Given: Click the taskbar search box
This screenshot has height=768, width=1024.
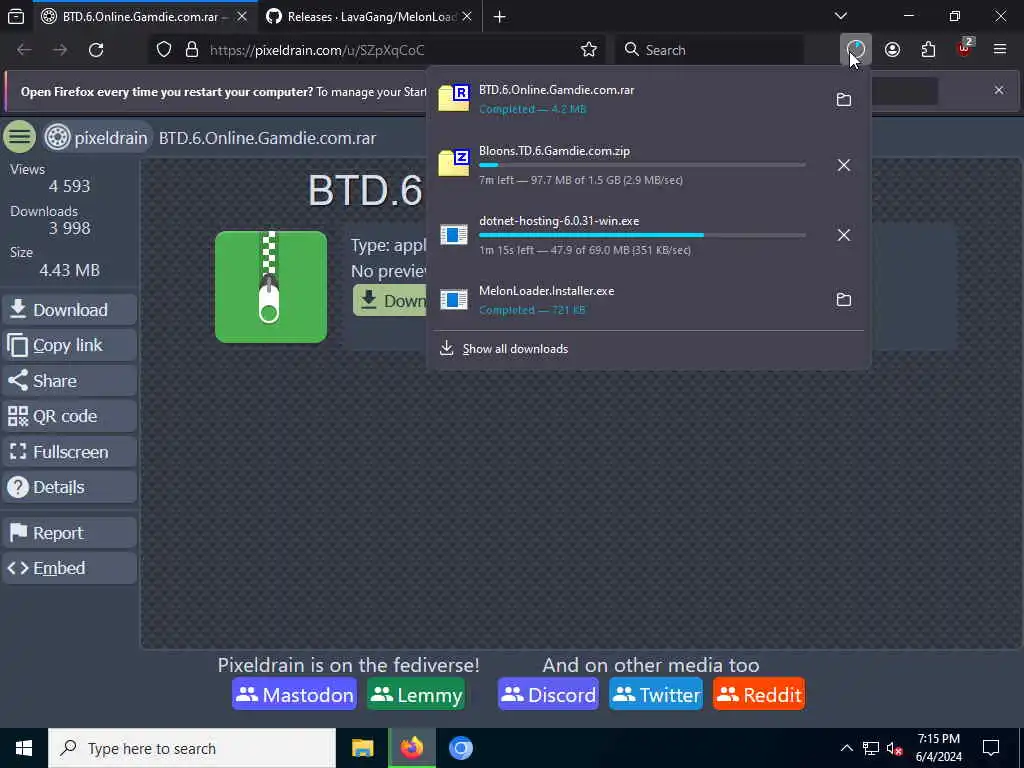Looking at the screenshot, I should coord(192,748).
